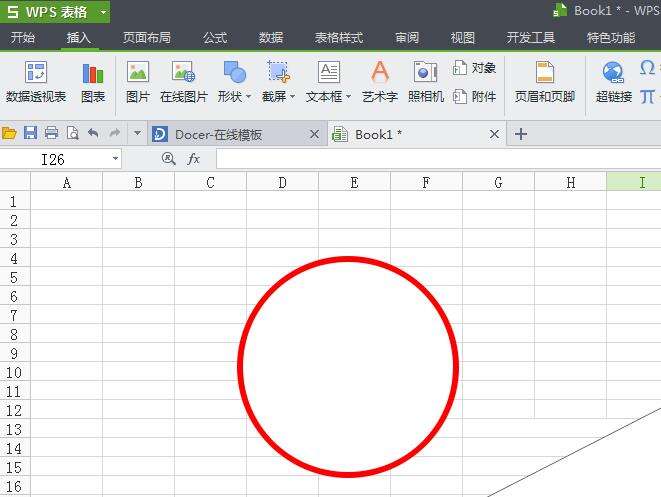Insert 艺术字 word art

[380, 82]
